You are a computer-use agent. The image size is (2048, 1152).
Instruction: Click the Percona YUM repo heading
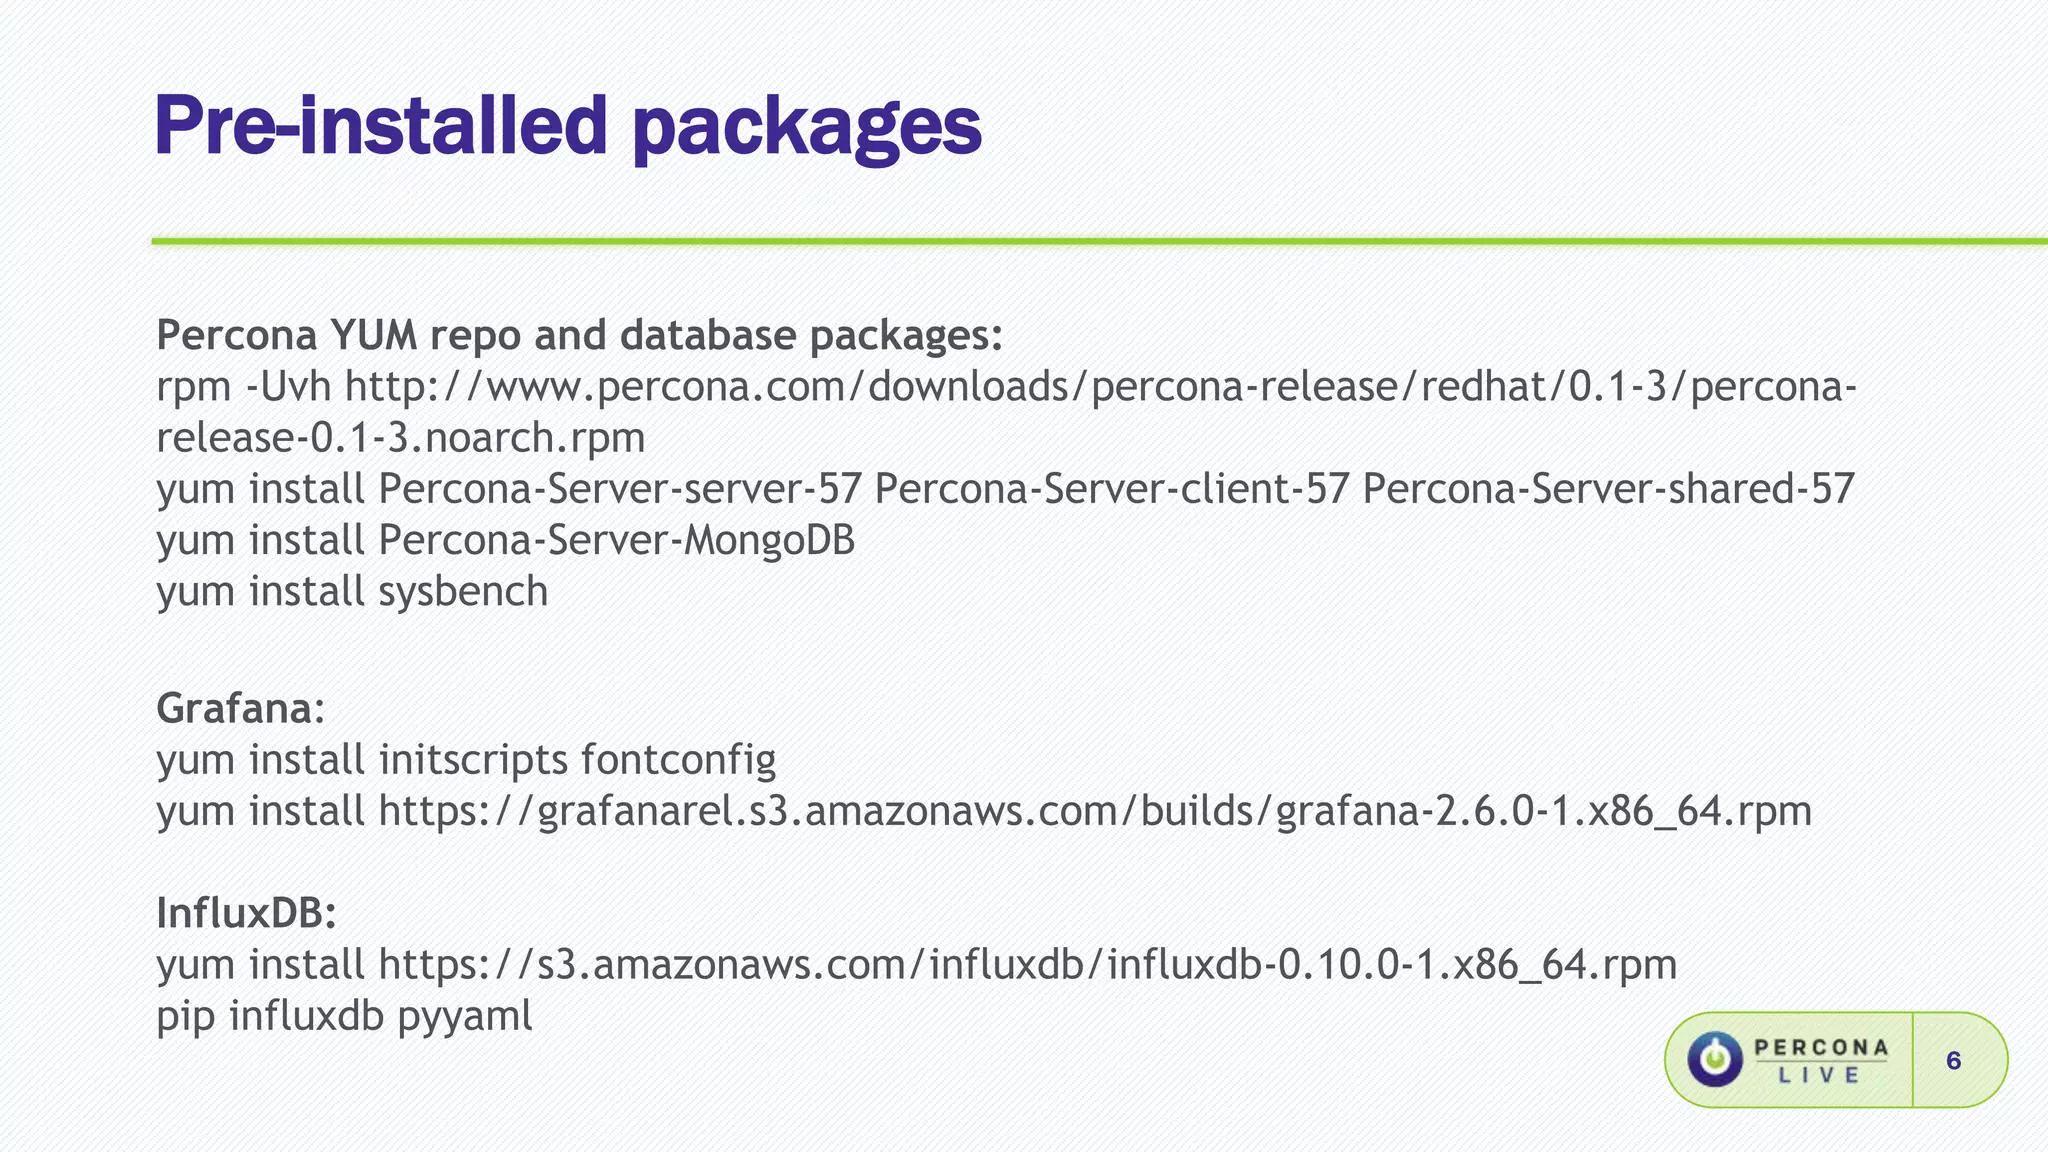(579, 335)
